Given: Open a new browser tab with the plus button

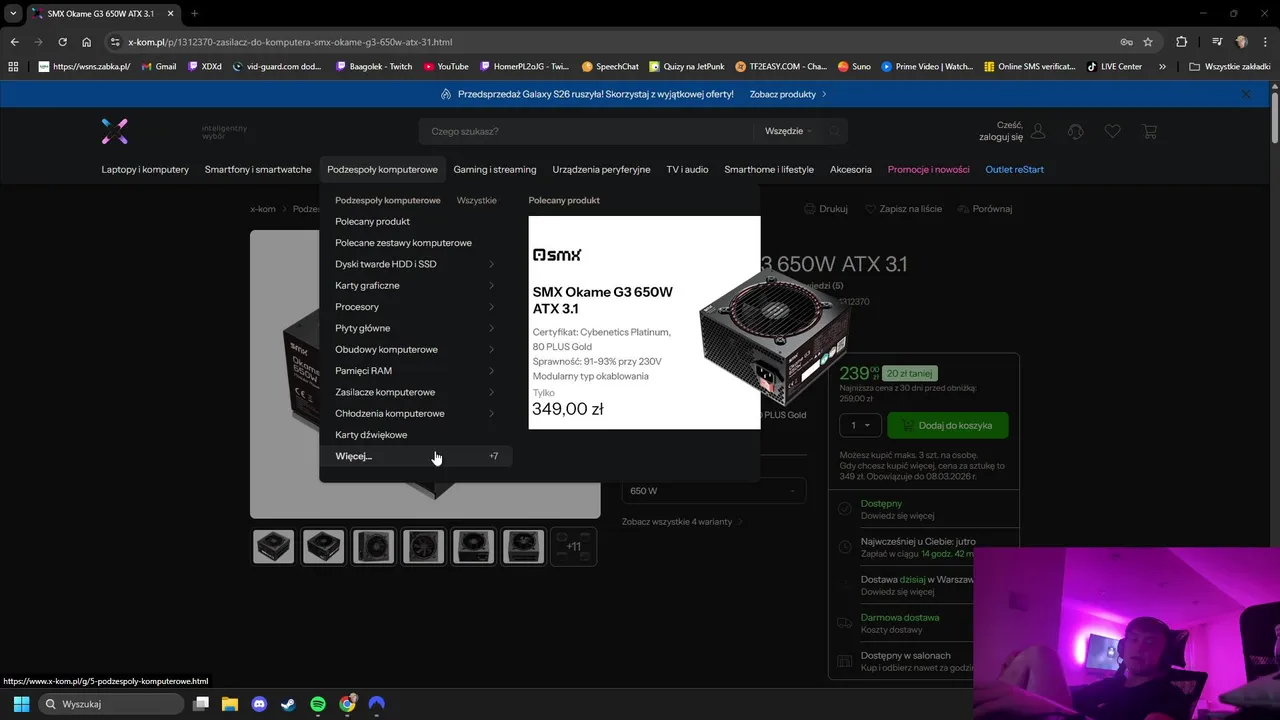Looking at the screenshot, I should pos(194,13).
